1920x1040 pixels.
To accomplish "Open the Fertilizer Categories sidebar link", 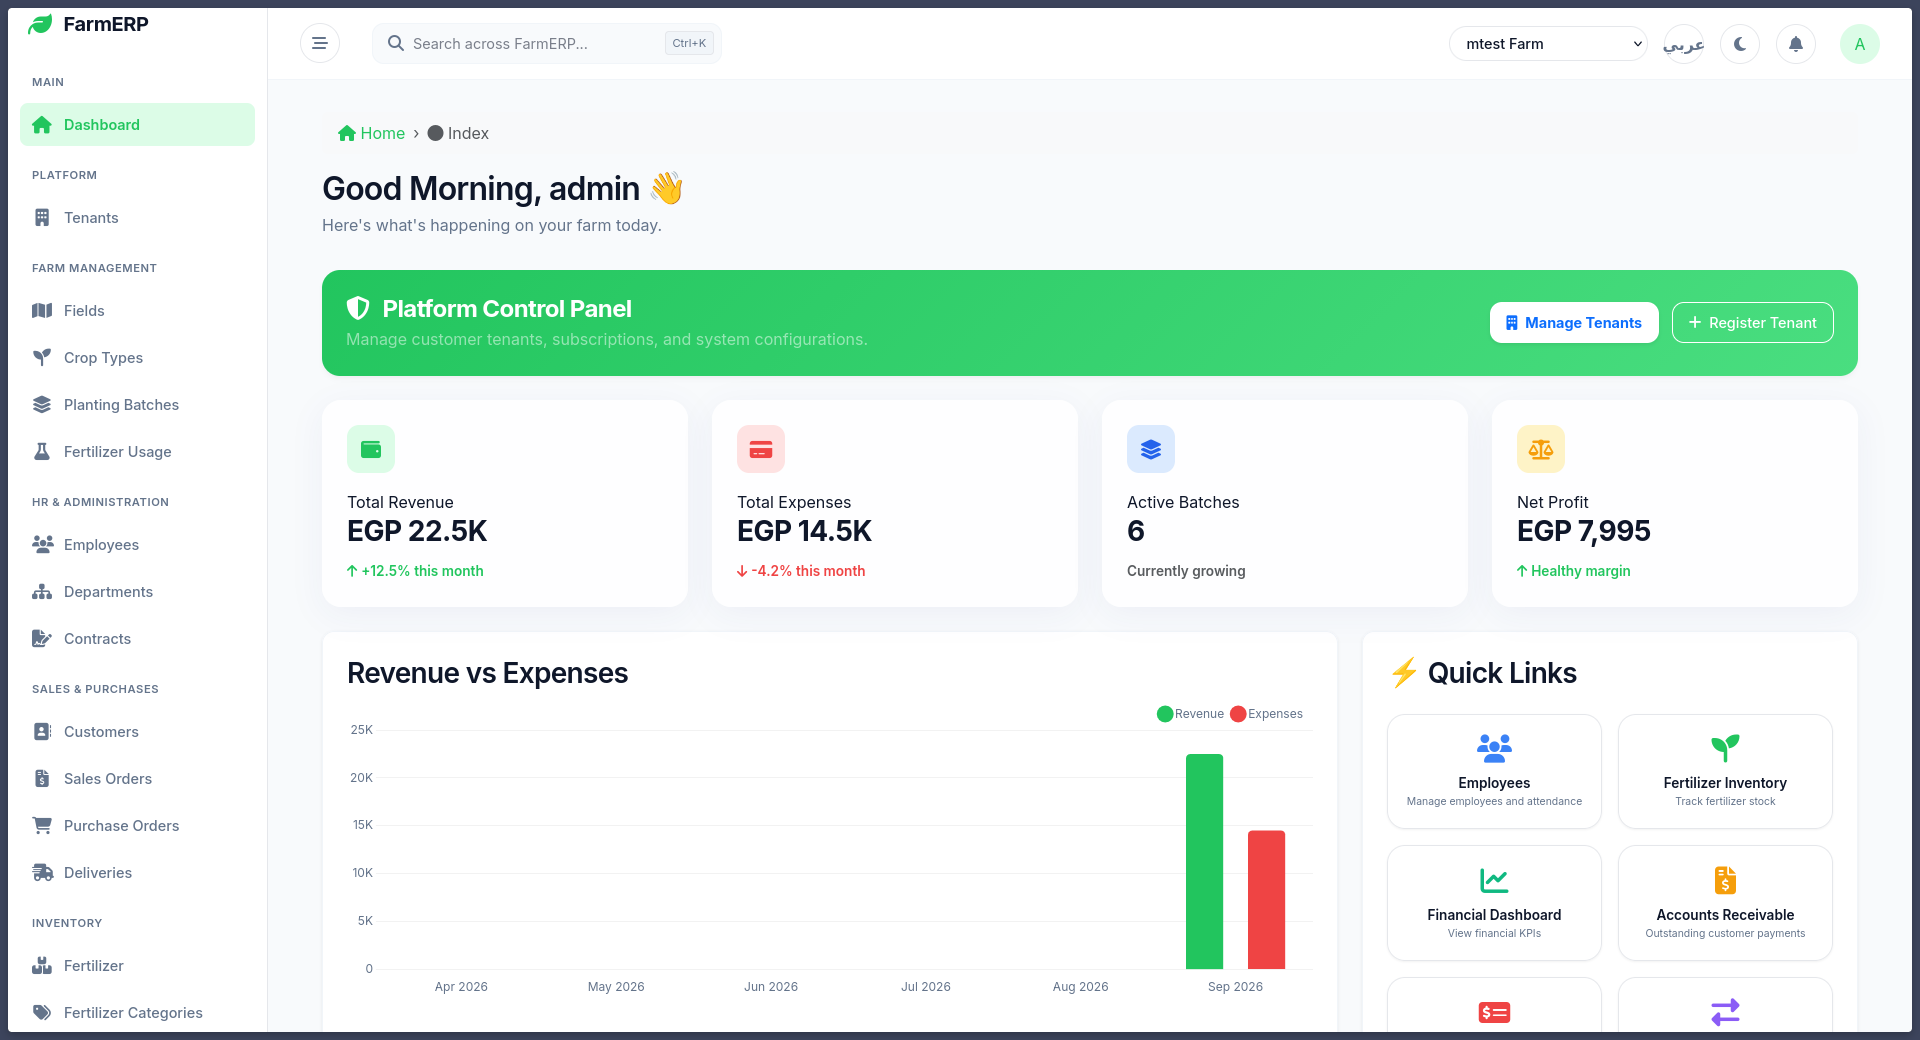I will click(x=137, y=1013).
